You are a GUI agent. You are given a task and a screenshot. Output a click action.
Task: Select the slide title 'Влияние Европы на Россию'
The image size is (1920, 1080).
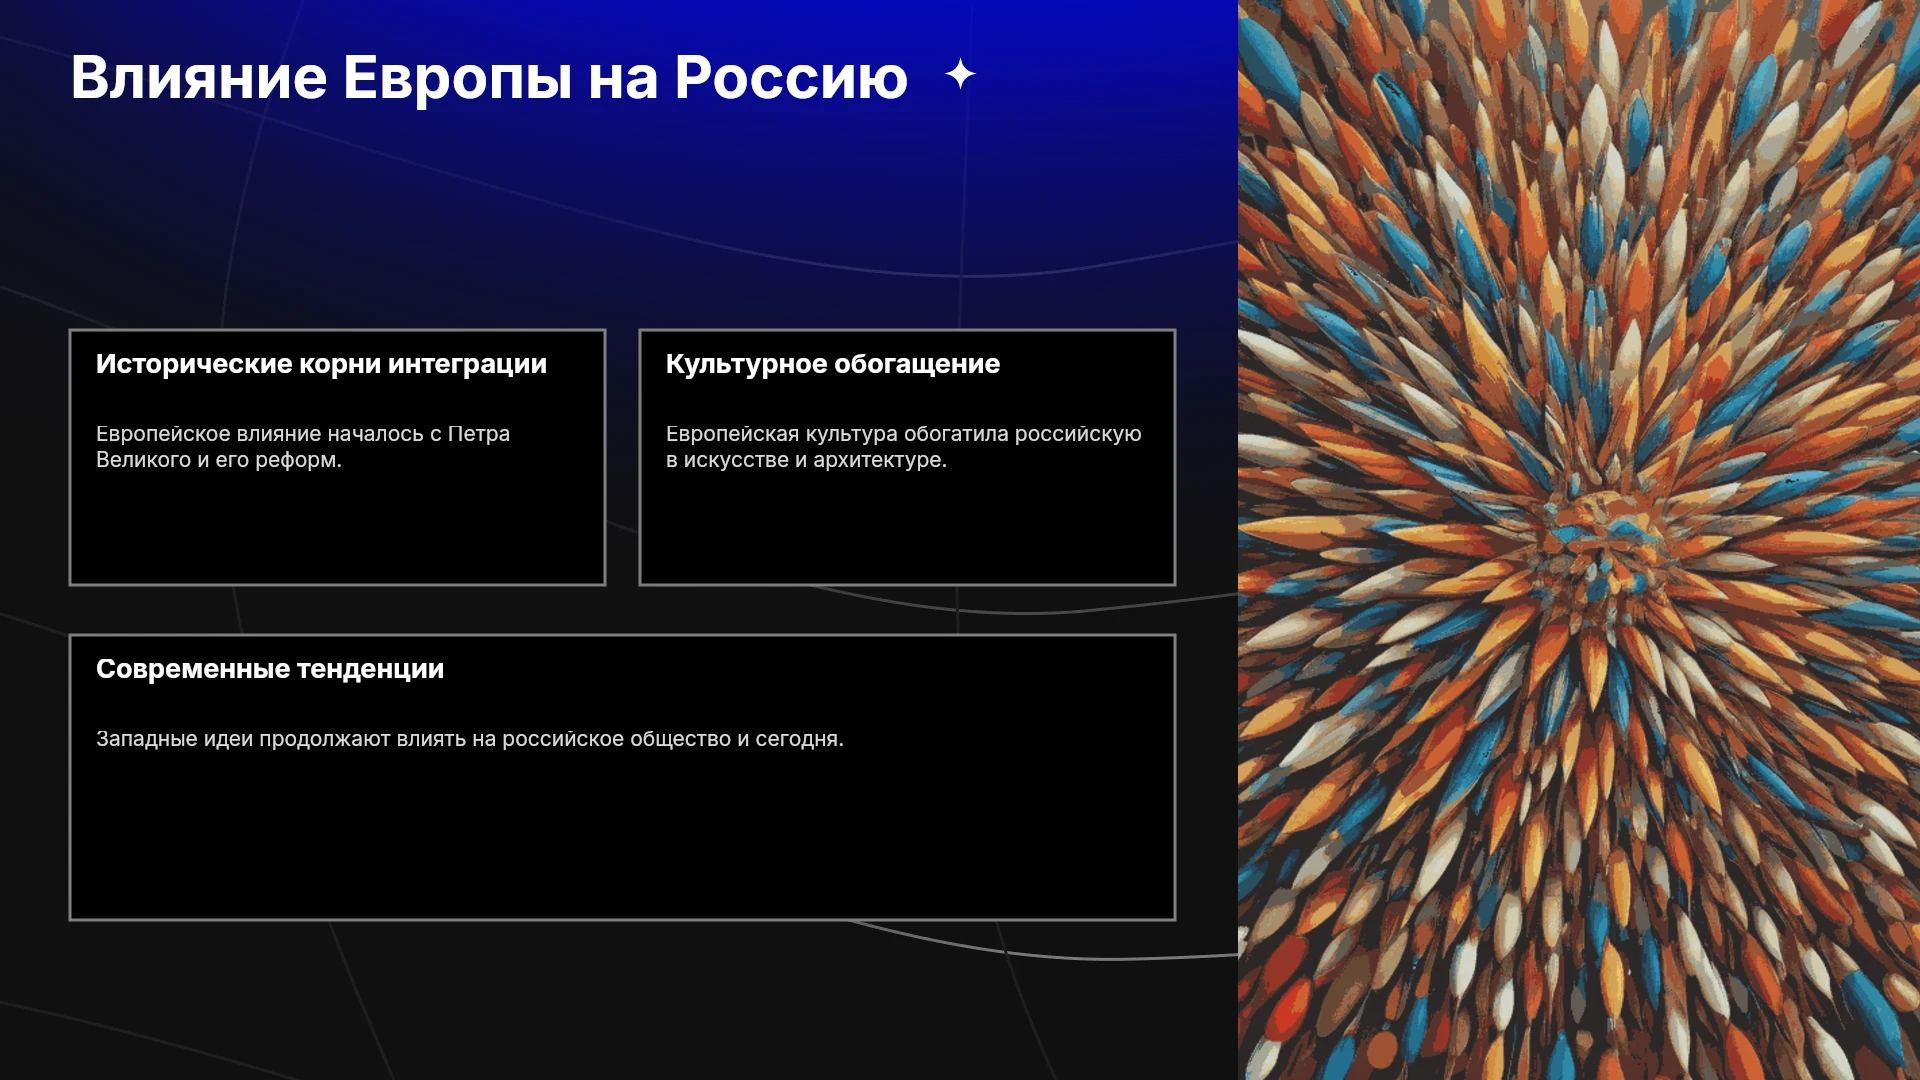(x=489, y=78)
